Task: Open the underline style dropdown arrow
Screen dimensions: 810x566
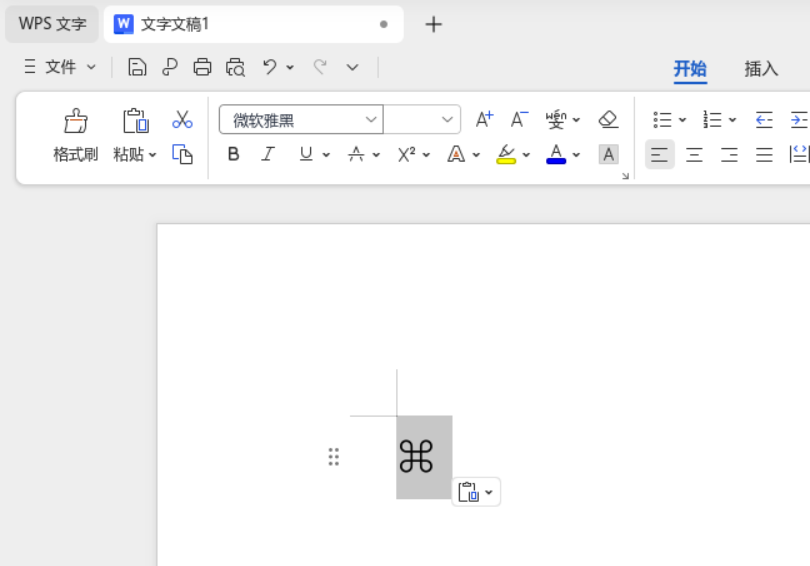Action: point(326,154)
